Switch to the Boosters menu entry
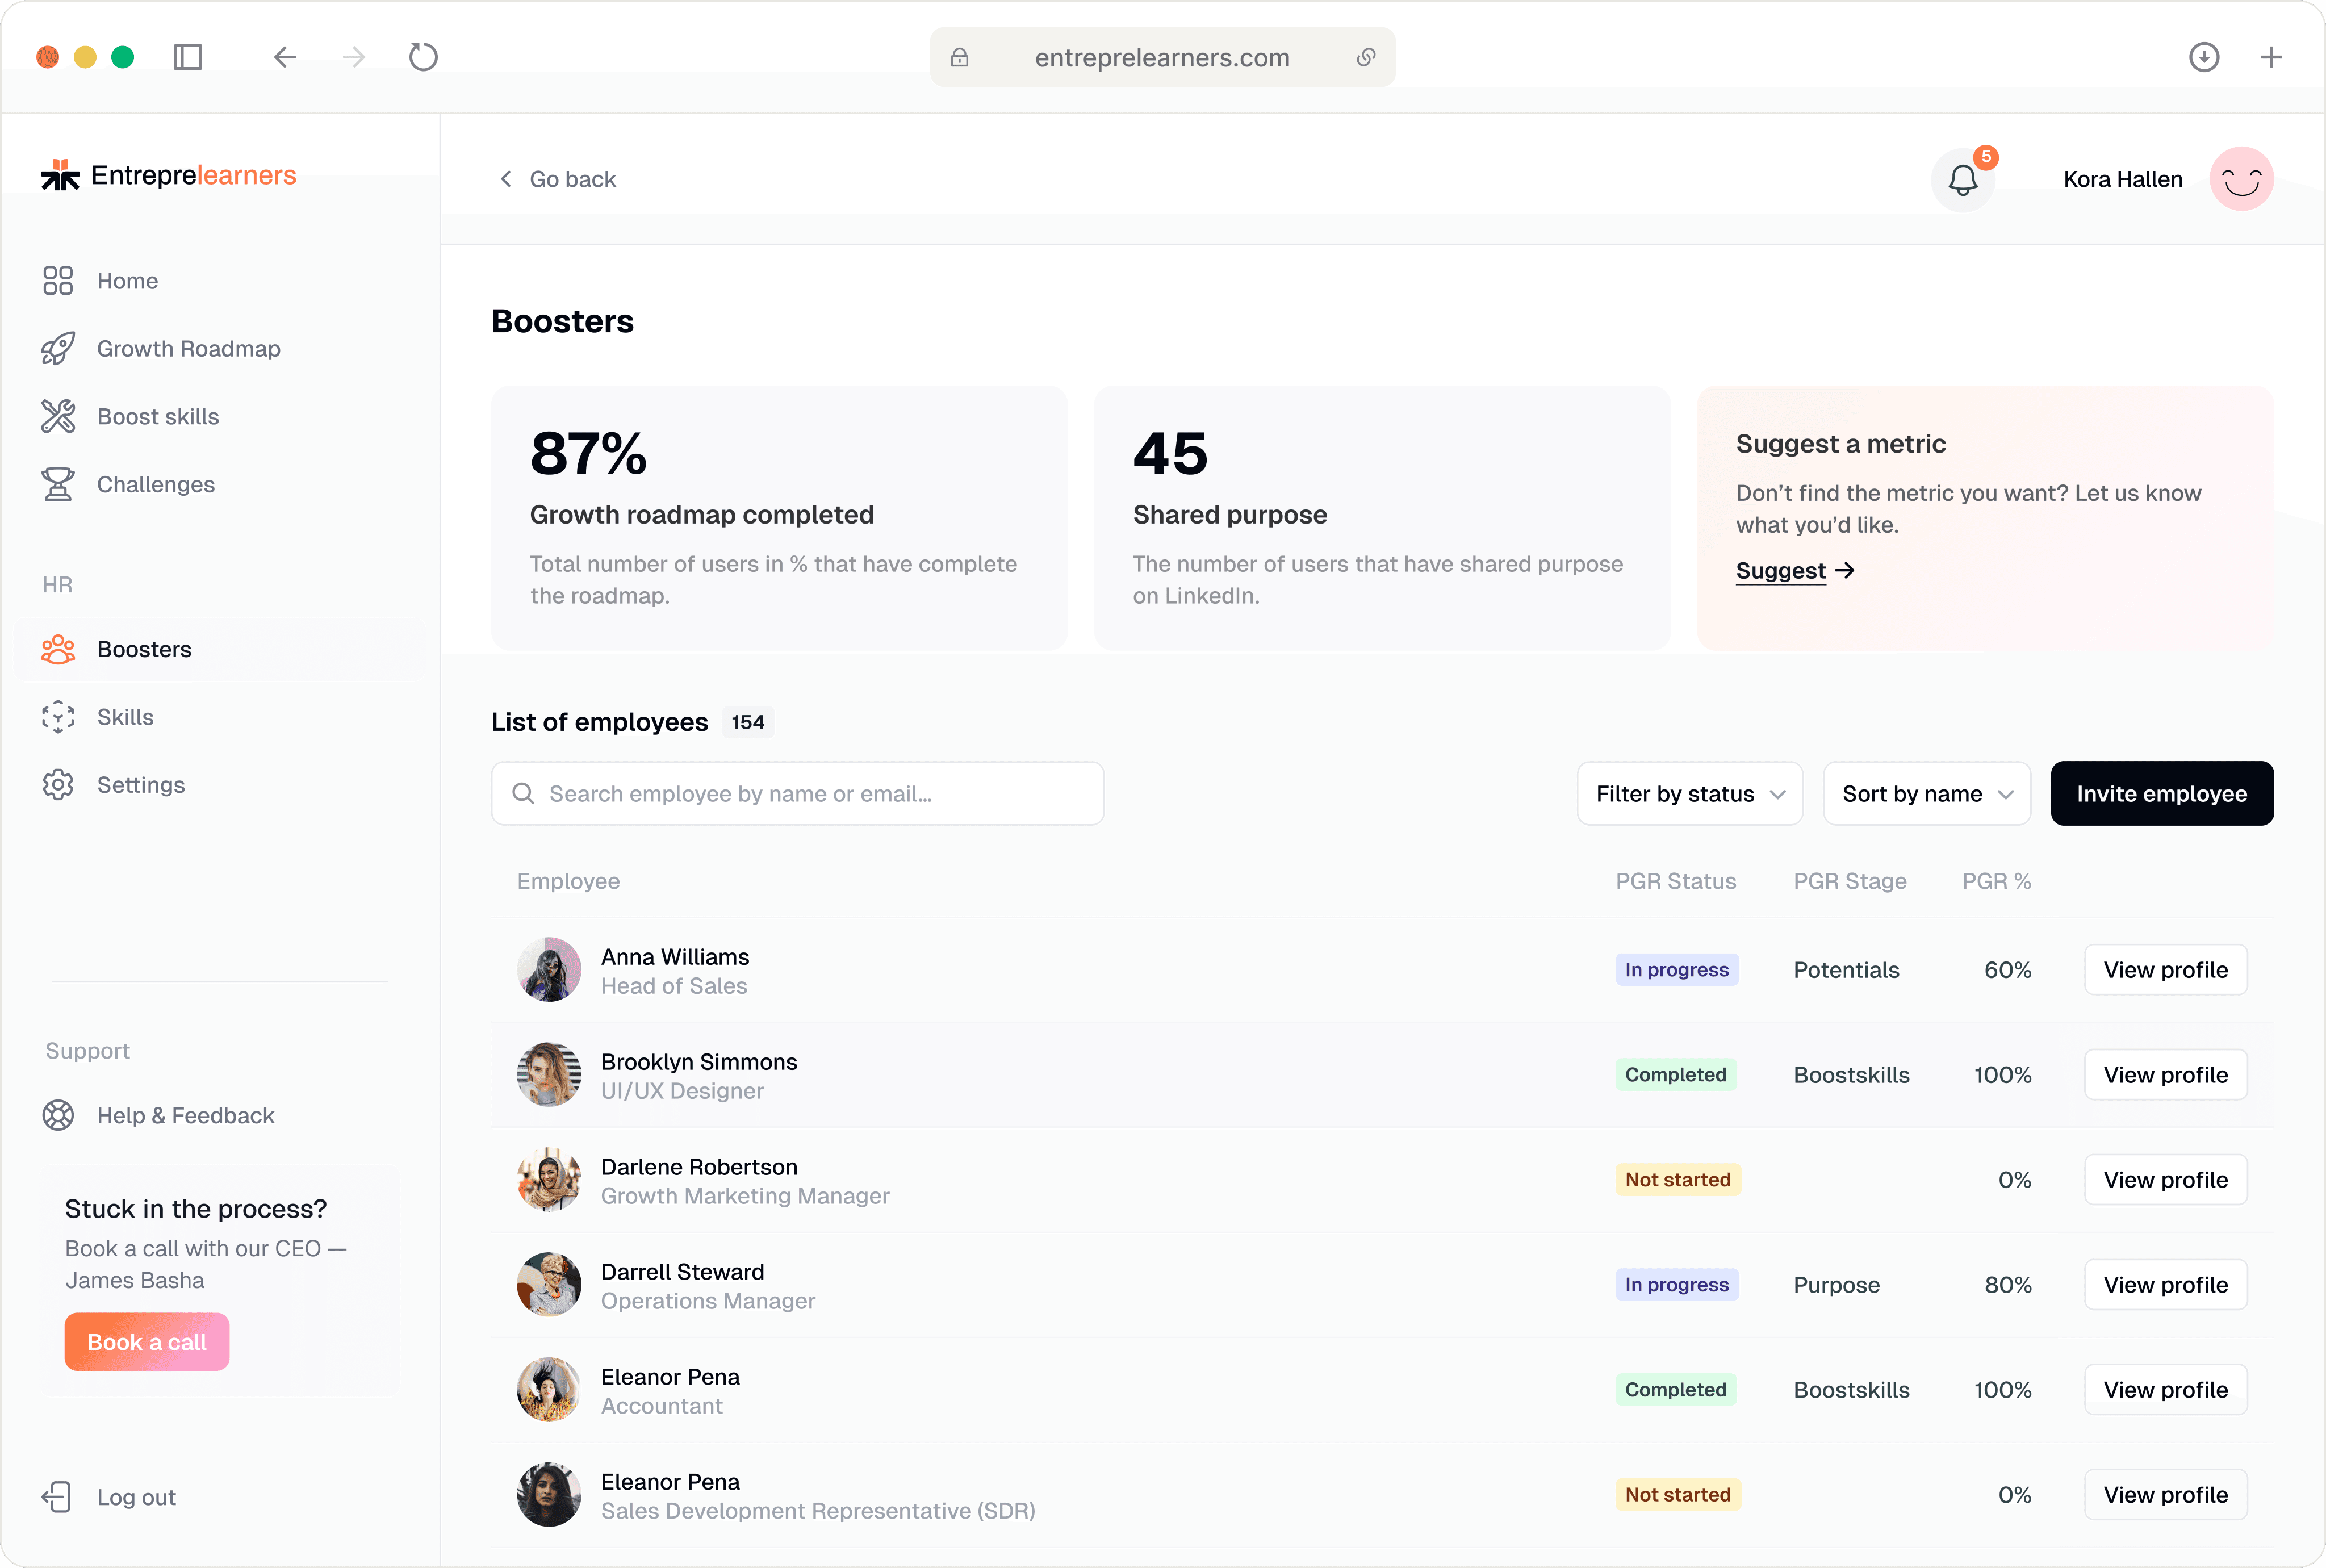The width and height of the screenshot is (2326, 1568). tap(144, 649)
